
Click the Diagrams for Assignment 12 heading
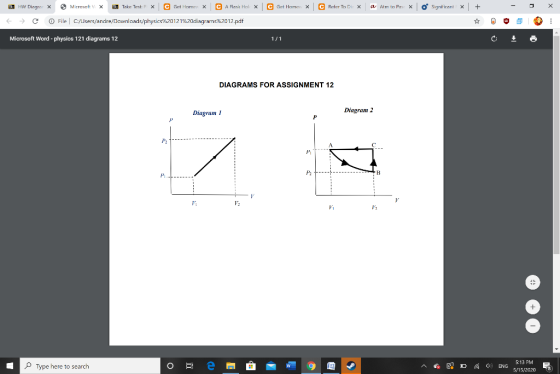[x=276, y=85]
